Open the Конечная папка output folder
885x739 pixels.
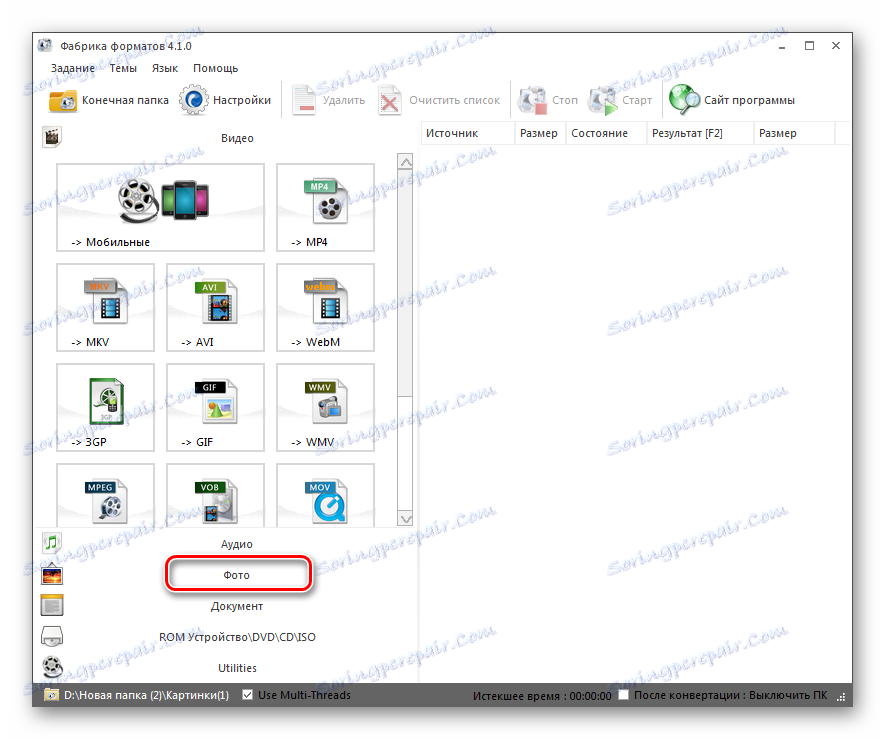[109, 100]
